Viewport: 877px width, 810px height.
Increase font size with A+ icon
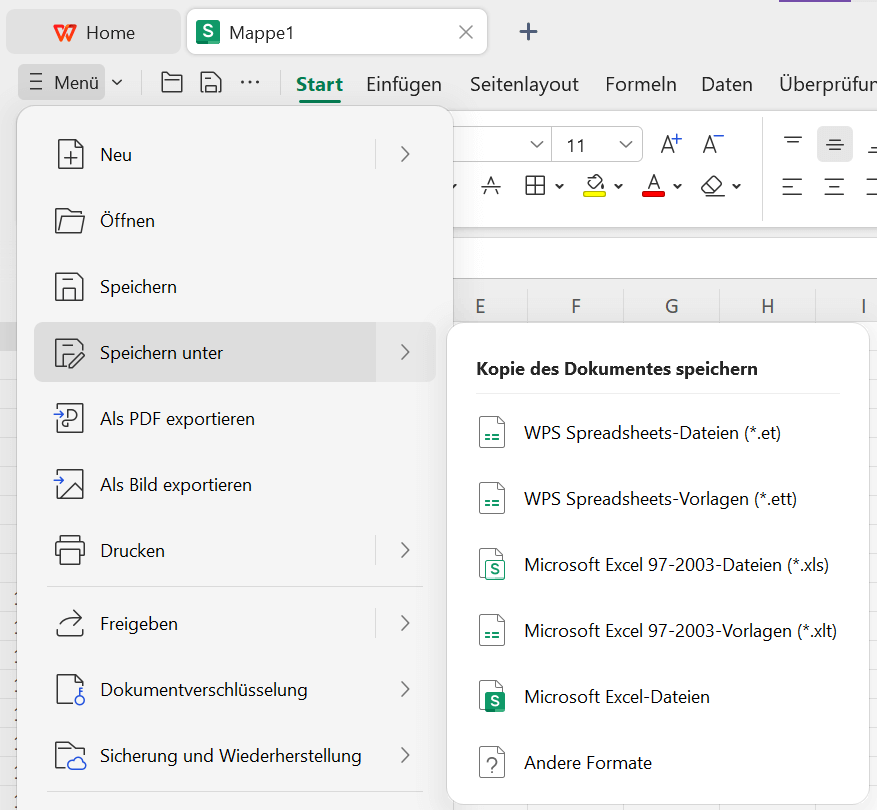point(671,145)
